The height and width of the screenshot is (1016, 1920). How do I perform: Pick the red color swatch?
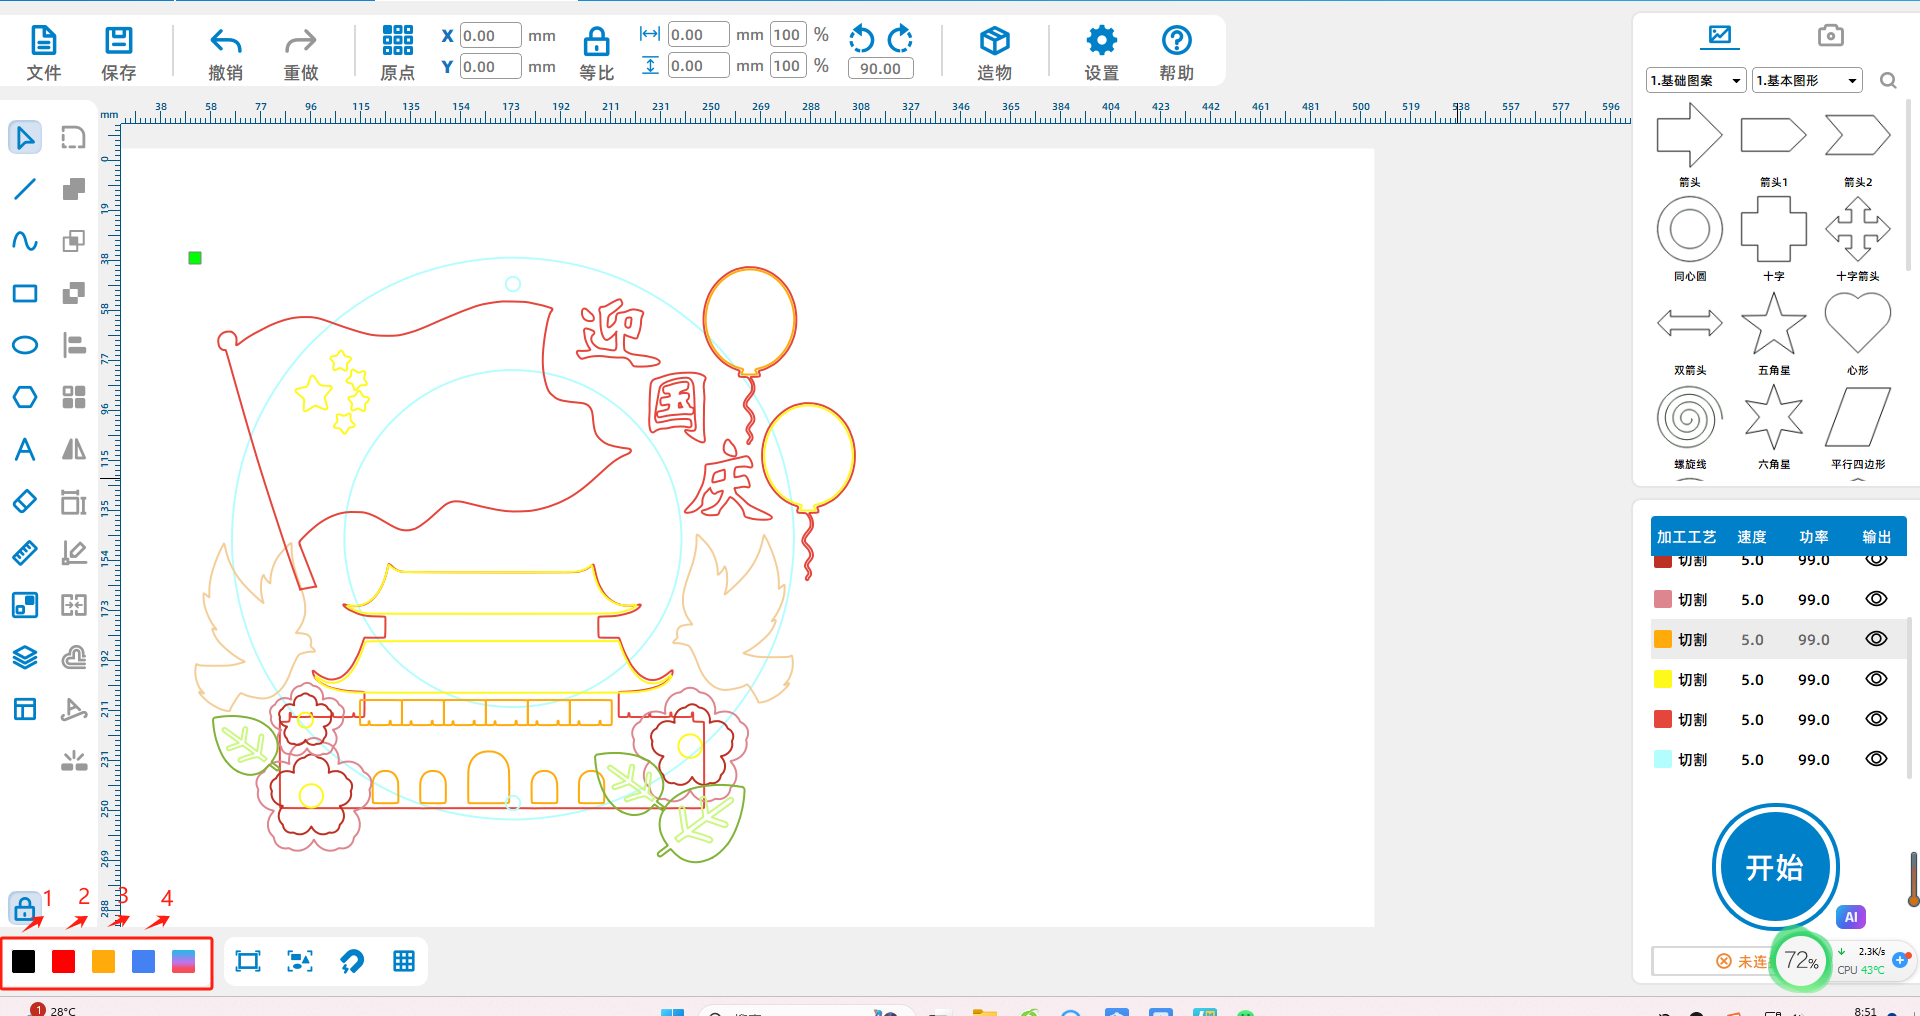[x=64, y=961]
